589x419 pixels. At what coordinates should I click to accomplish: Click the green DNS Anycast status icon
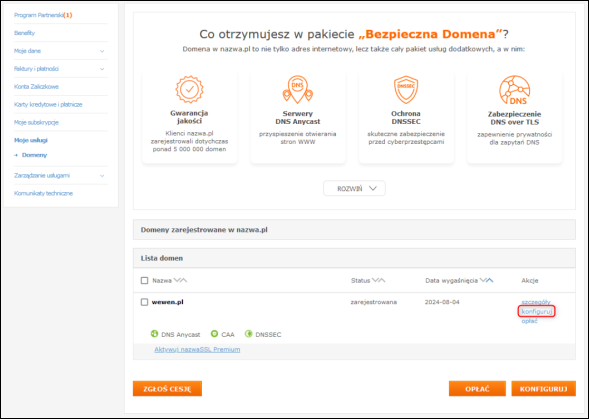click(154, 334)
